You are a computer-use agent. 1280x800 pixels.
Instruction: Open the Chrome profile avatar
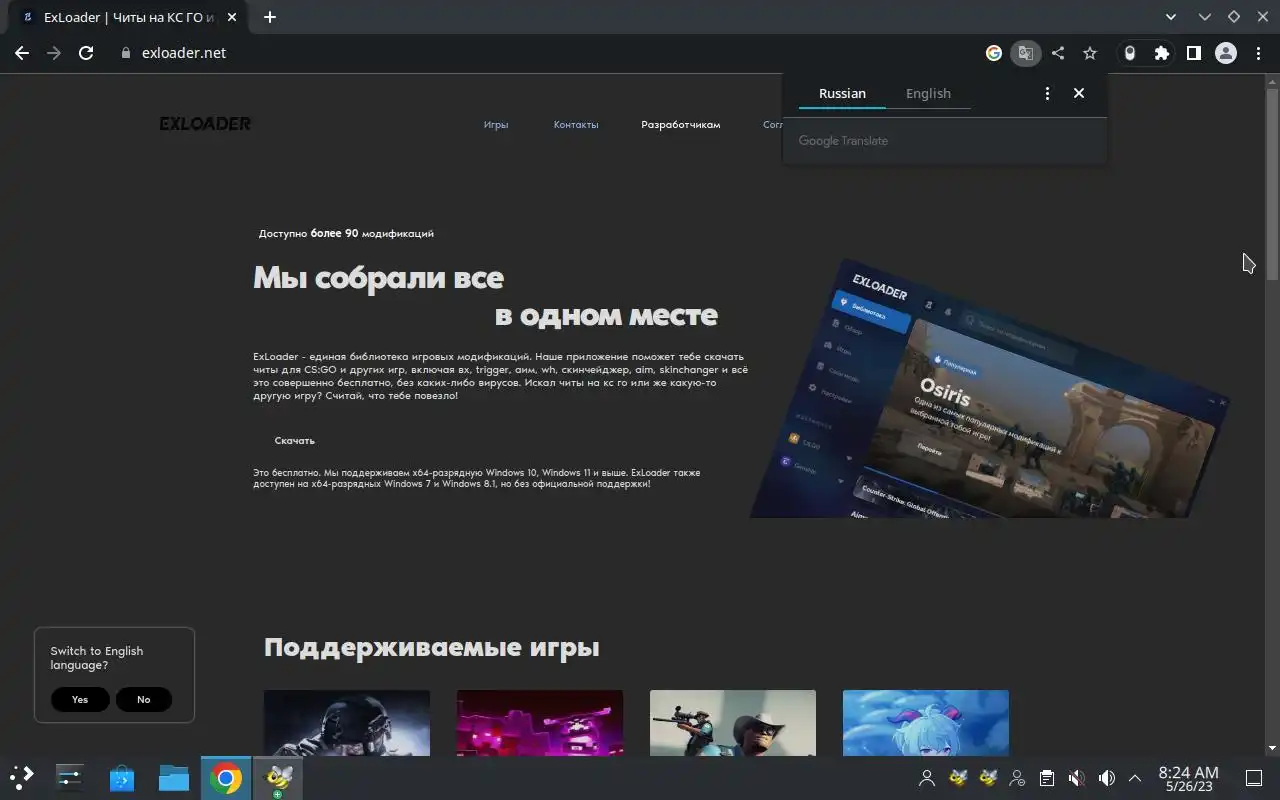click(x=1226, y=53)
